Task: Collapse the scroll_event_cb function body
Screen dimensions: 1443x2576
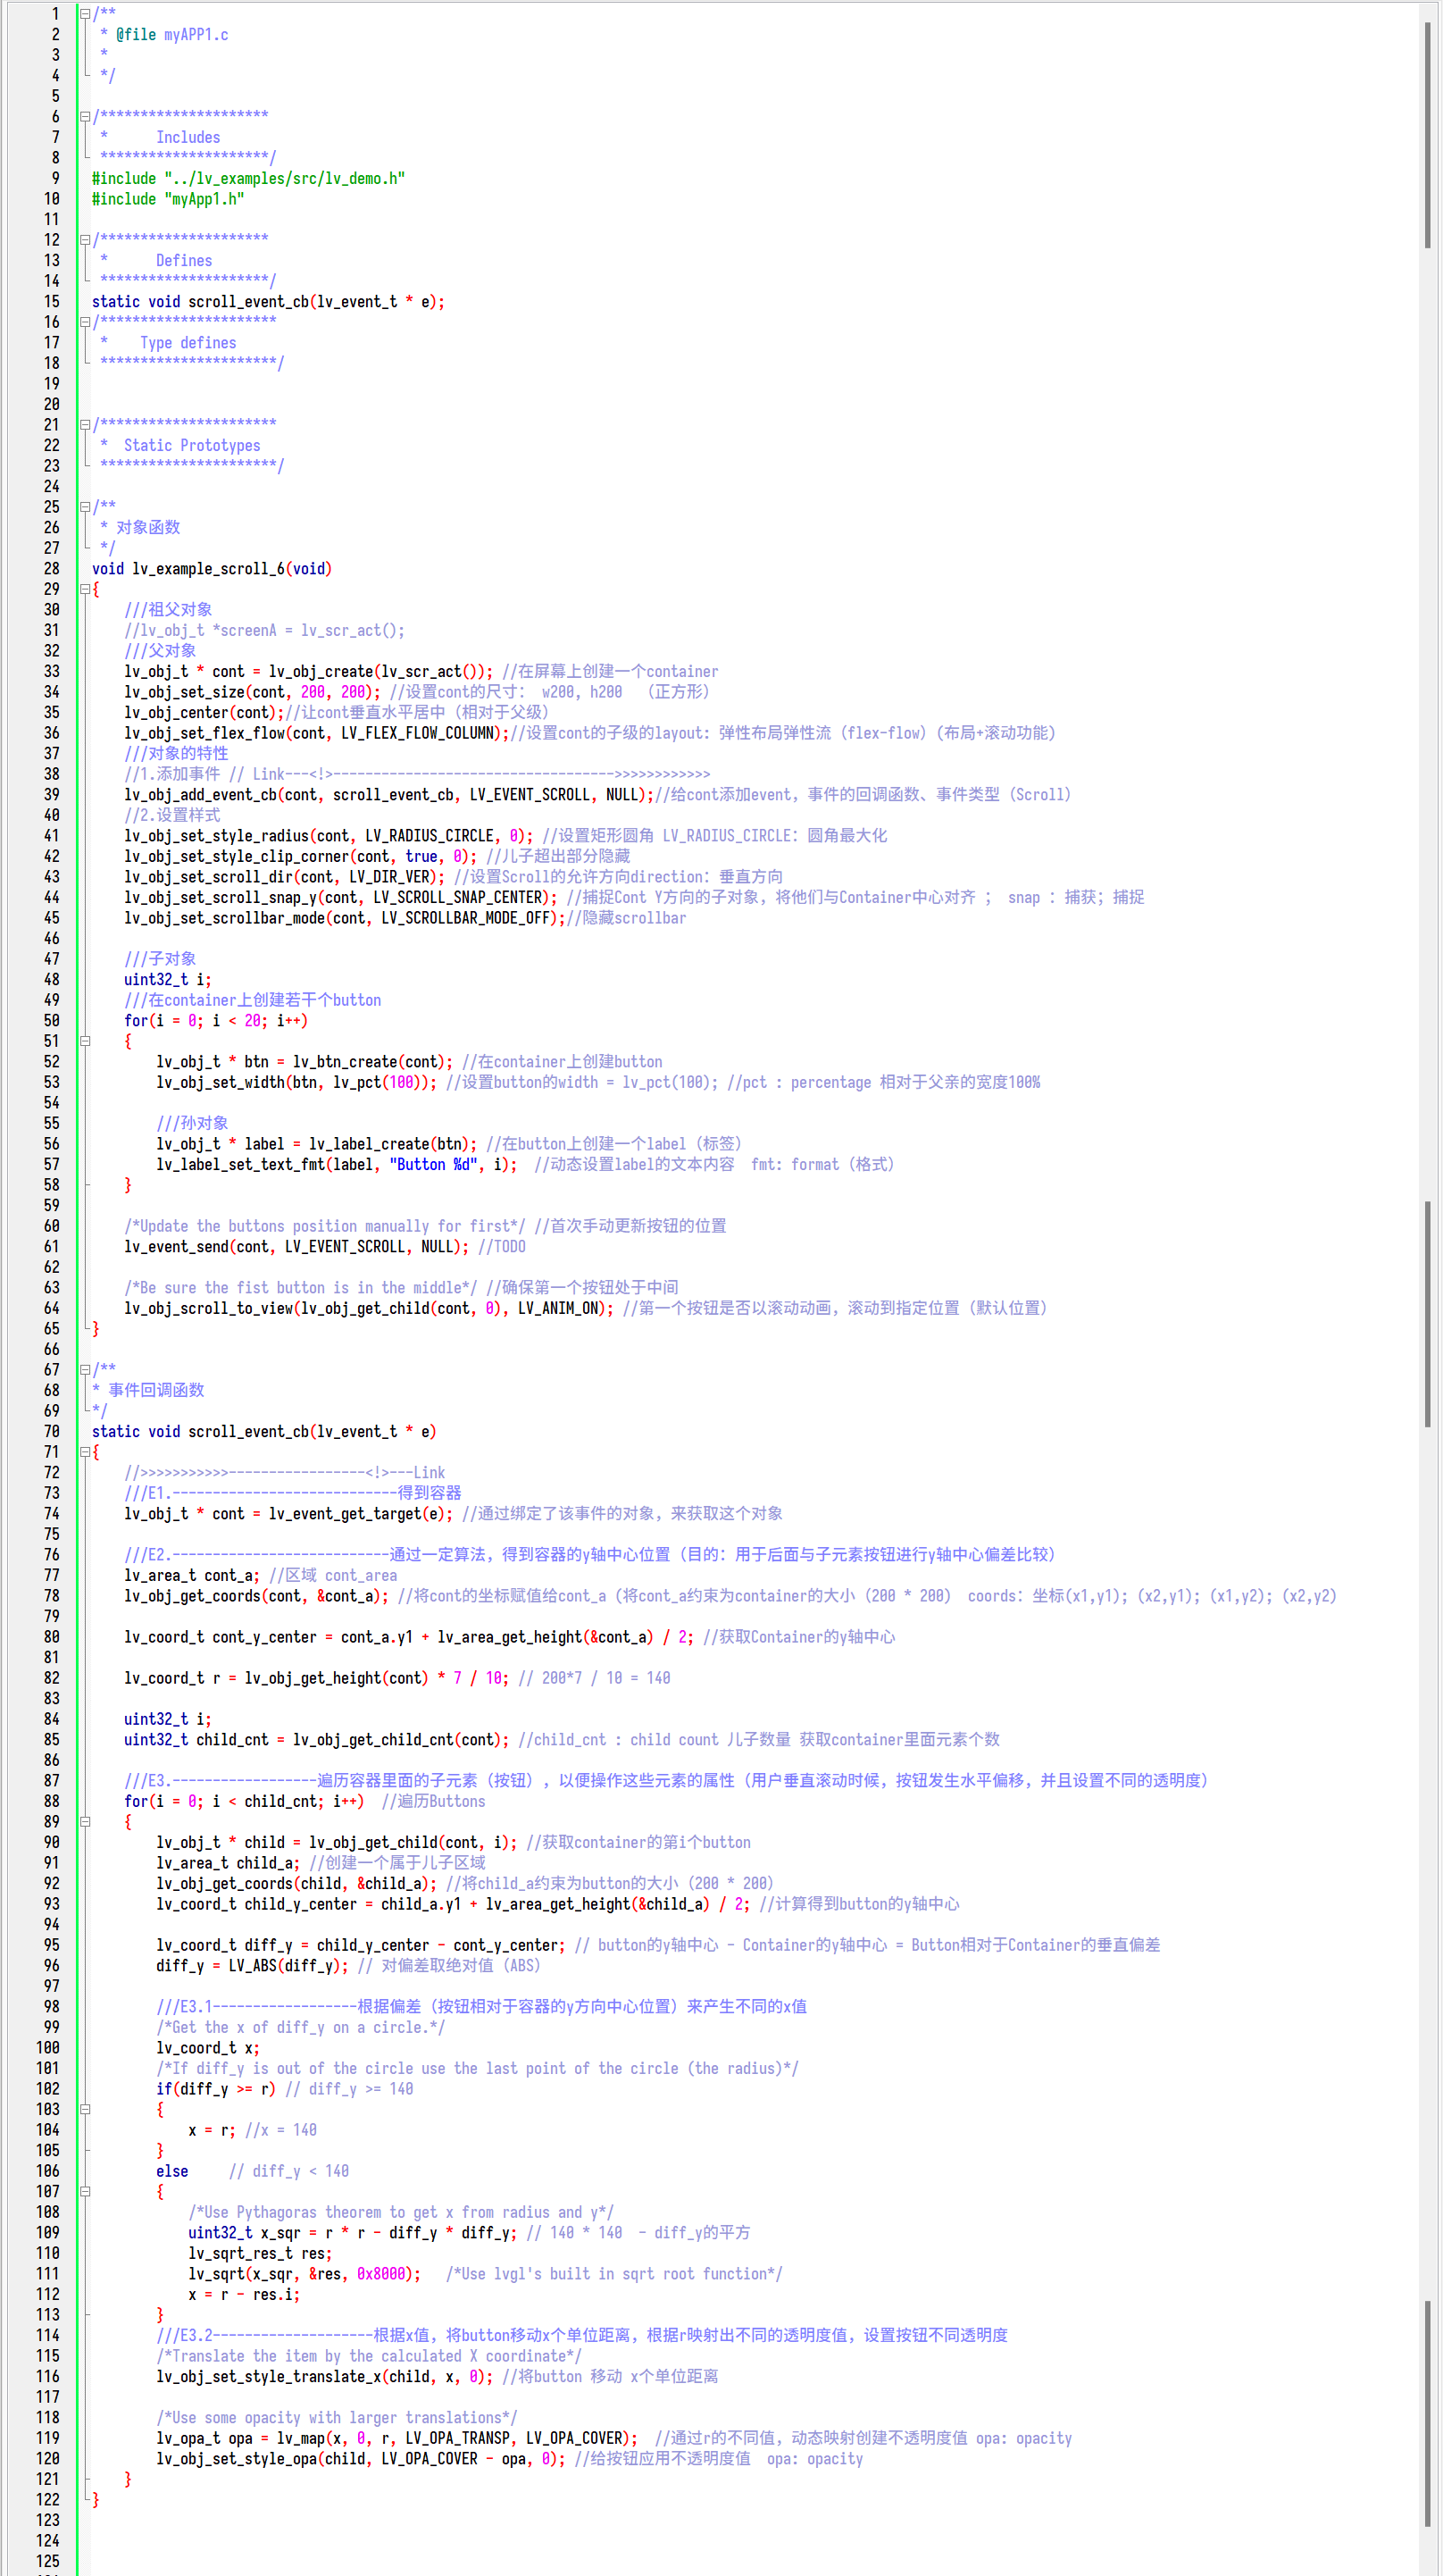Action: (84, 1451)
